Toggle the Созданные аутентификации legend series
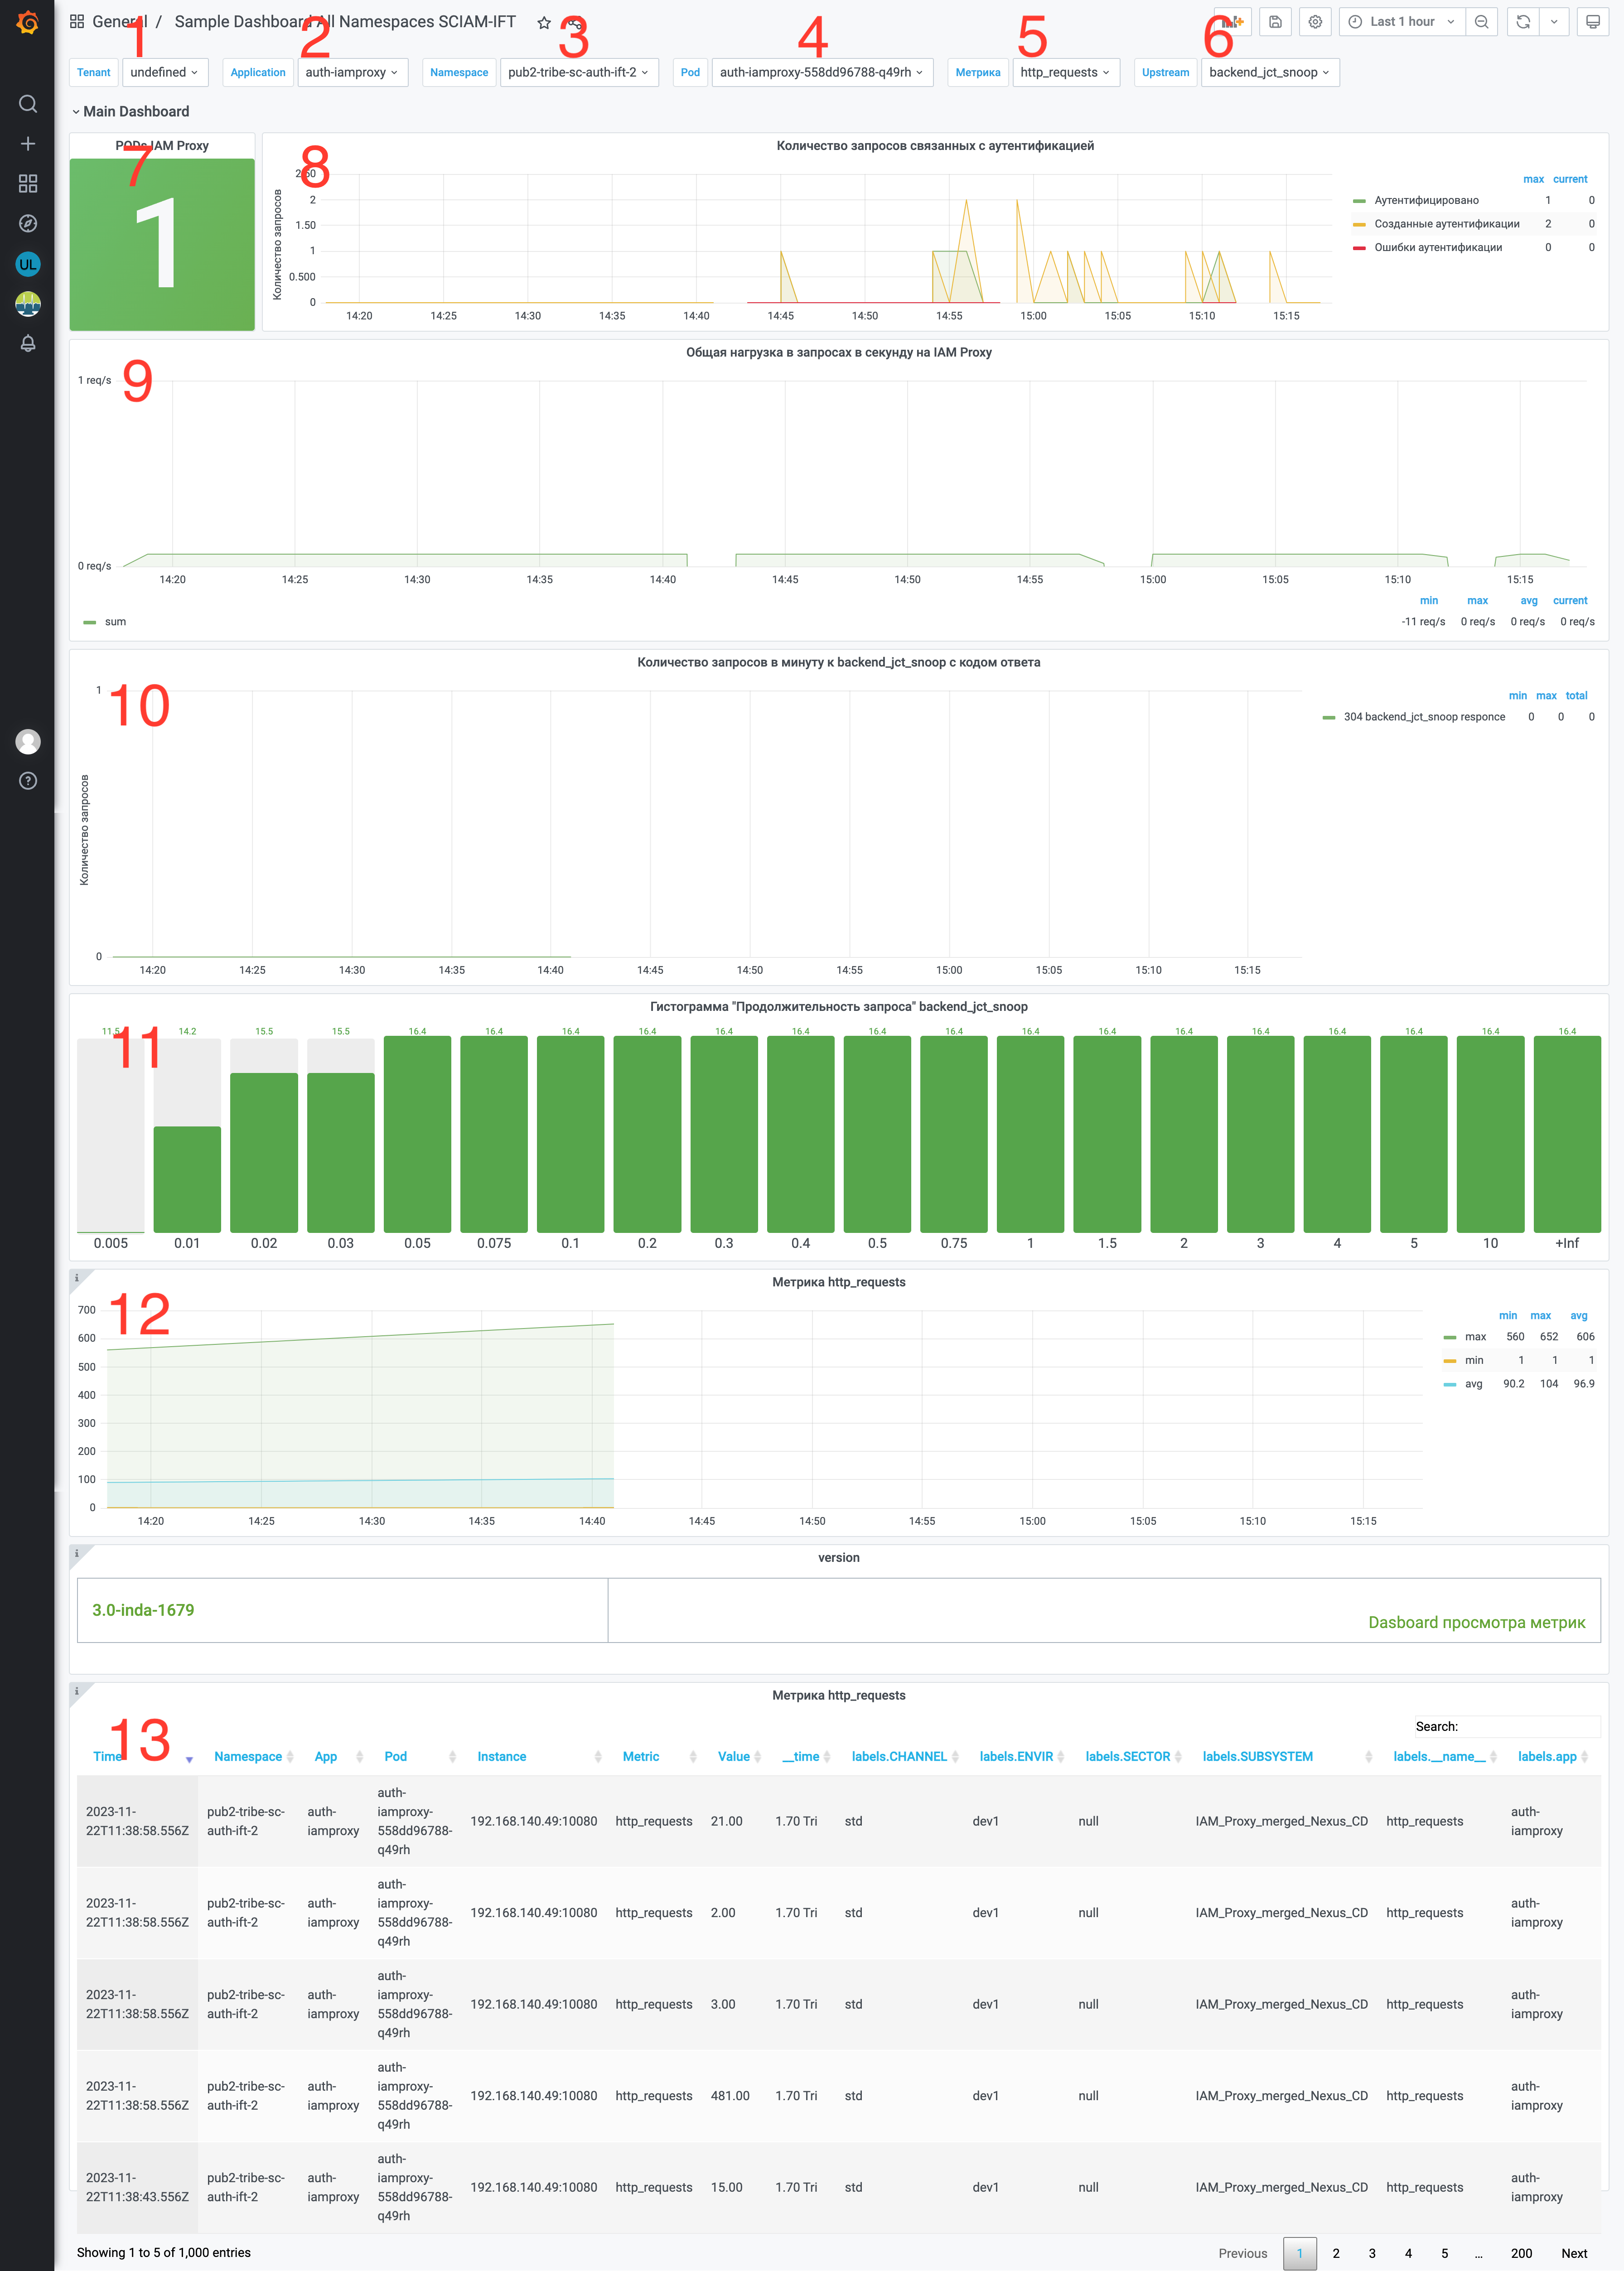Viewport: 1624px width, 2271px height. click(1447, 224)
